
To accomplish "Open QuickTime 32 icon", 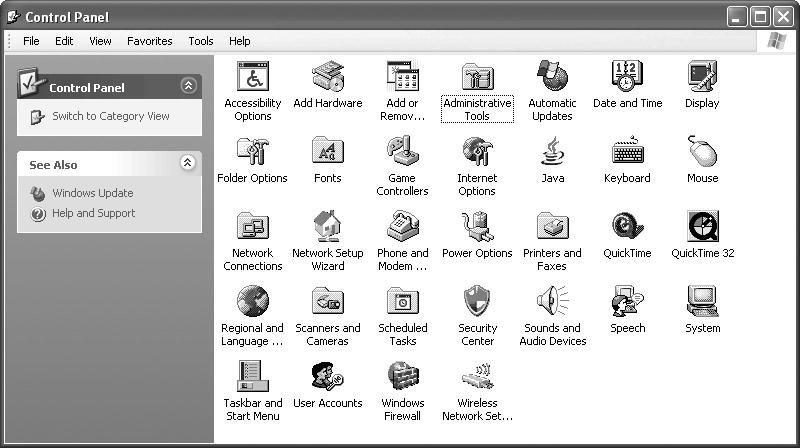I will 702,227.
